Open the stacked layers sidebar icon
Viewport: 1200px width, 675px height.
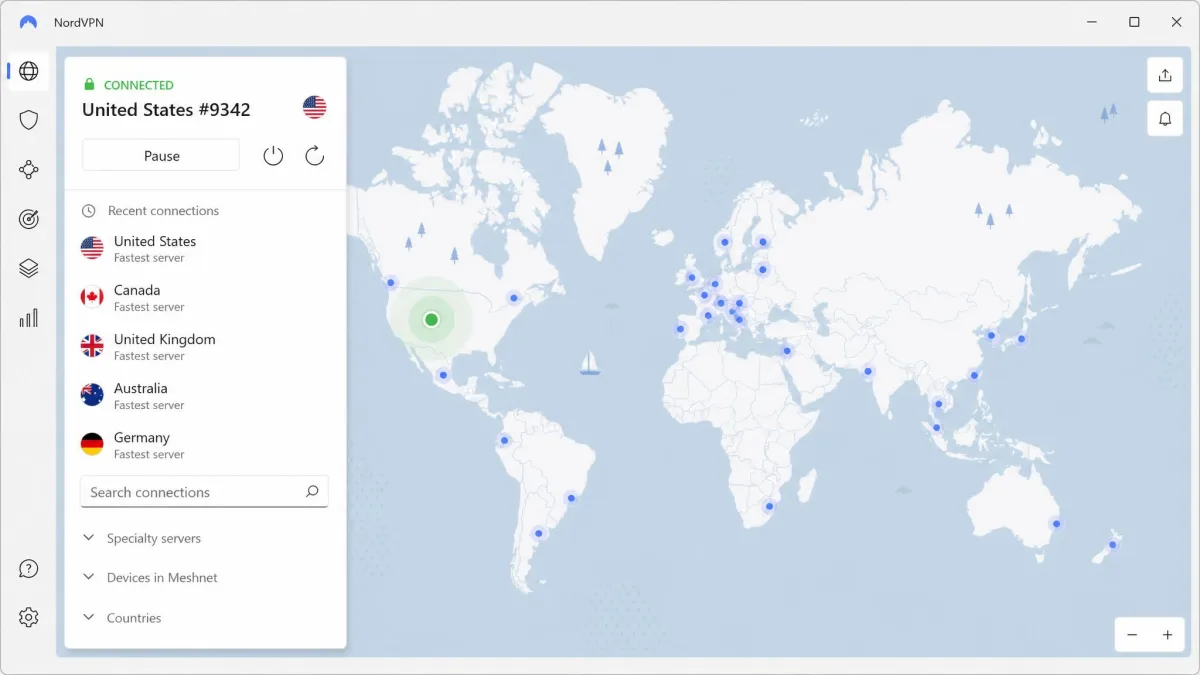click(29, 268)
